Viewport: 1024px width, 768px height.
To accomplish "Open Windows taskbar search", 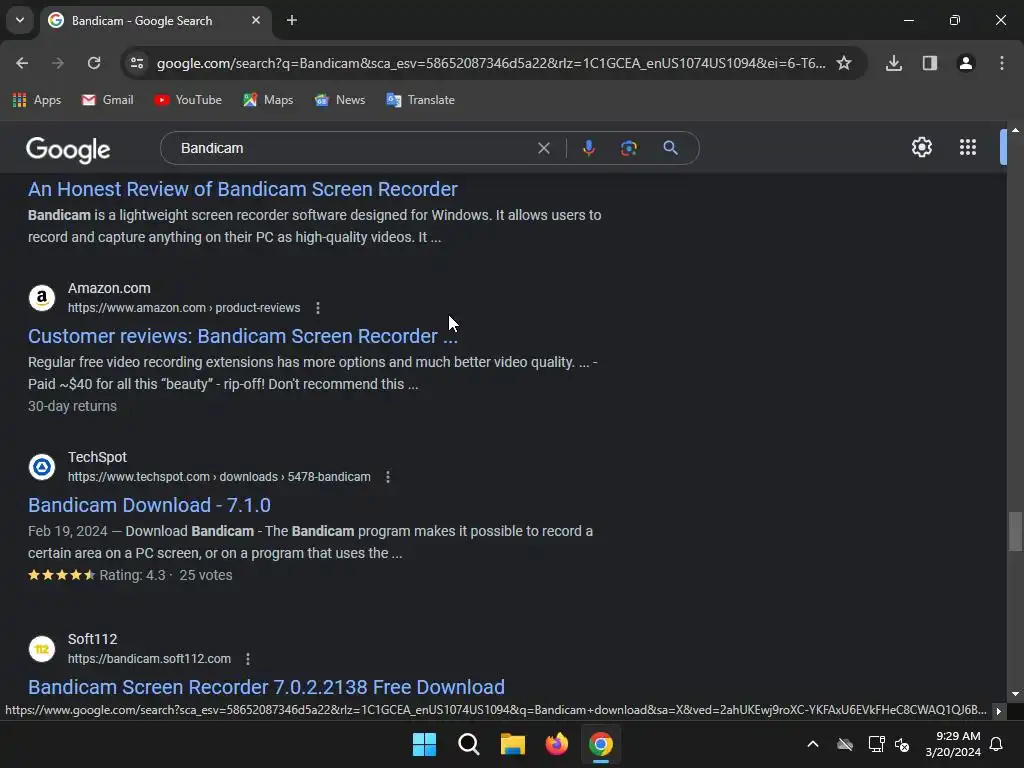I will (x=469, y=744).
